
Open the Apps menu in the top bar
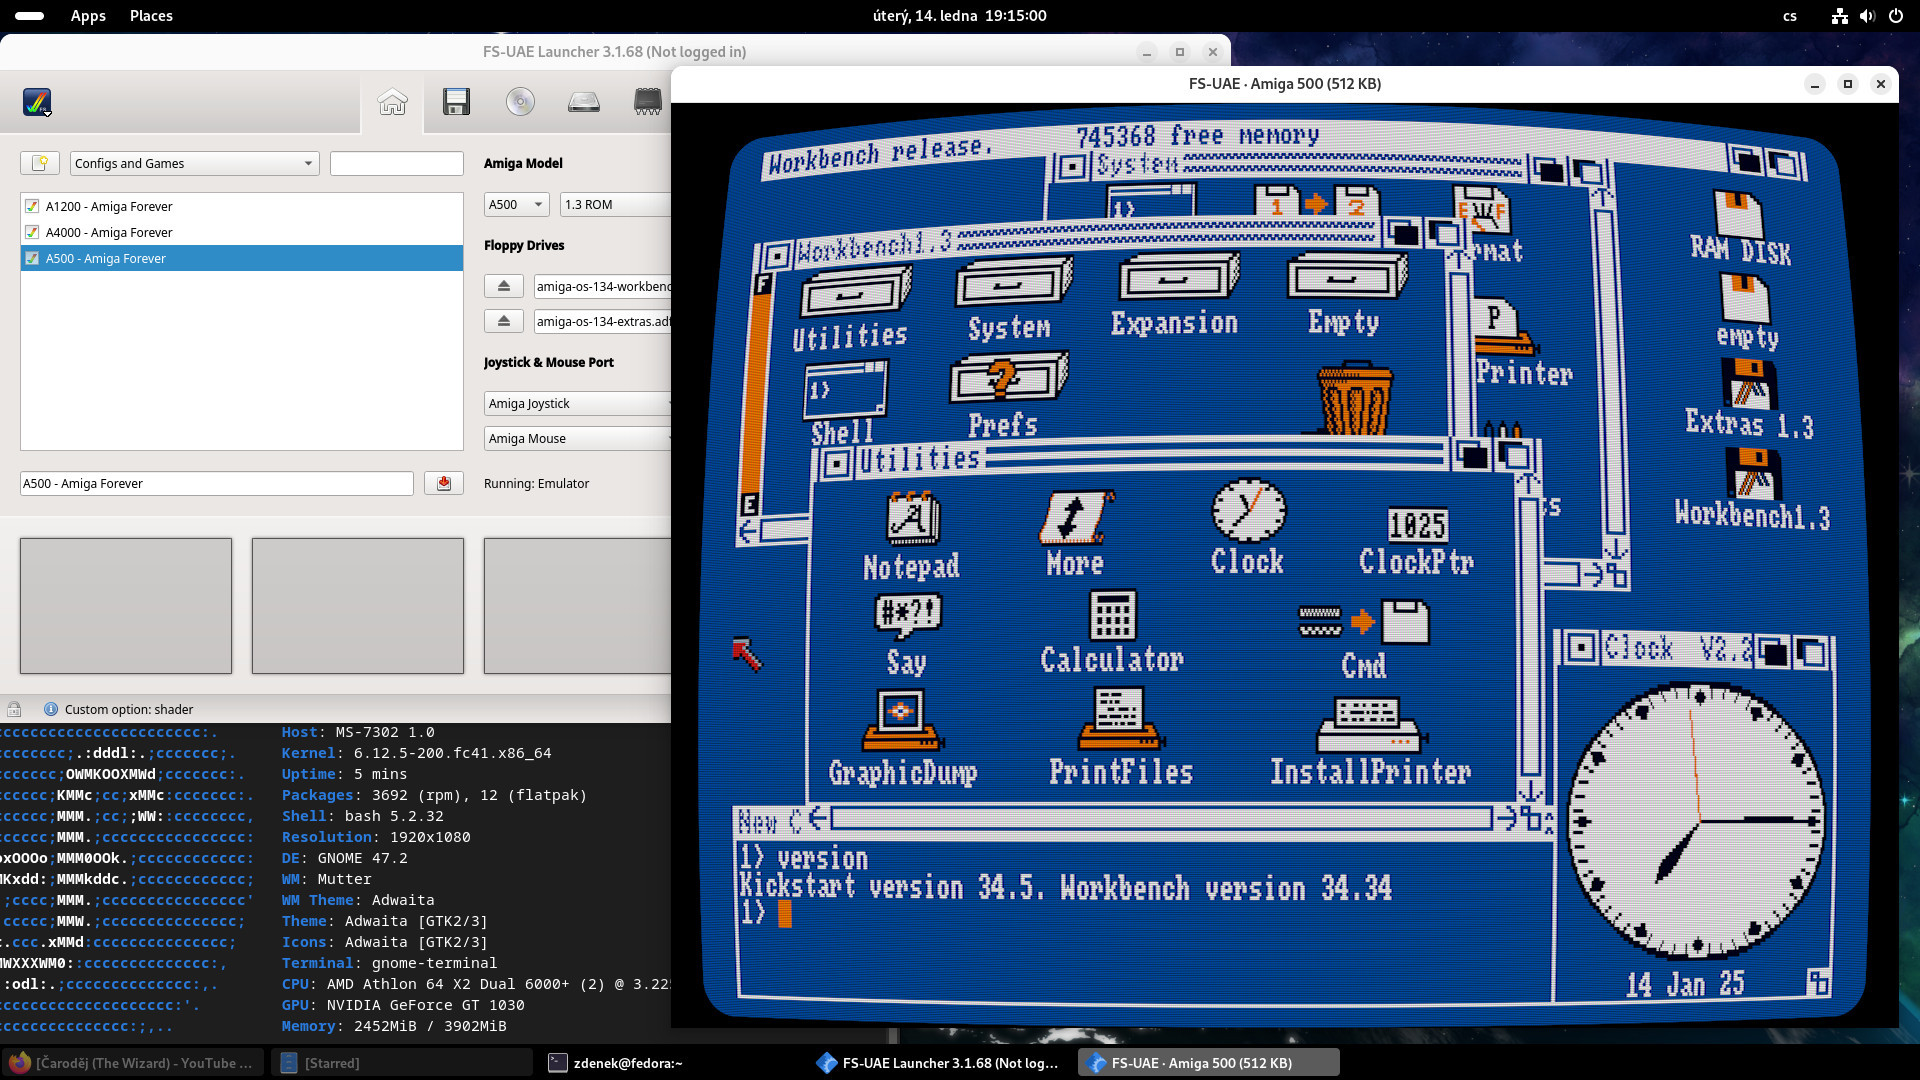pyautogui.click(x=88, y=16)
